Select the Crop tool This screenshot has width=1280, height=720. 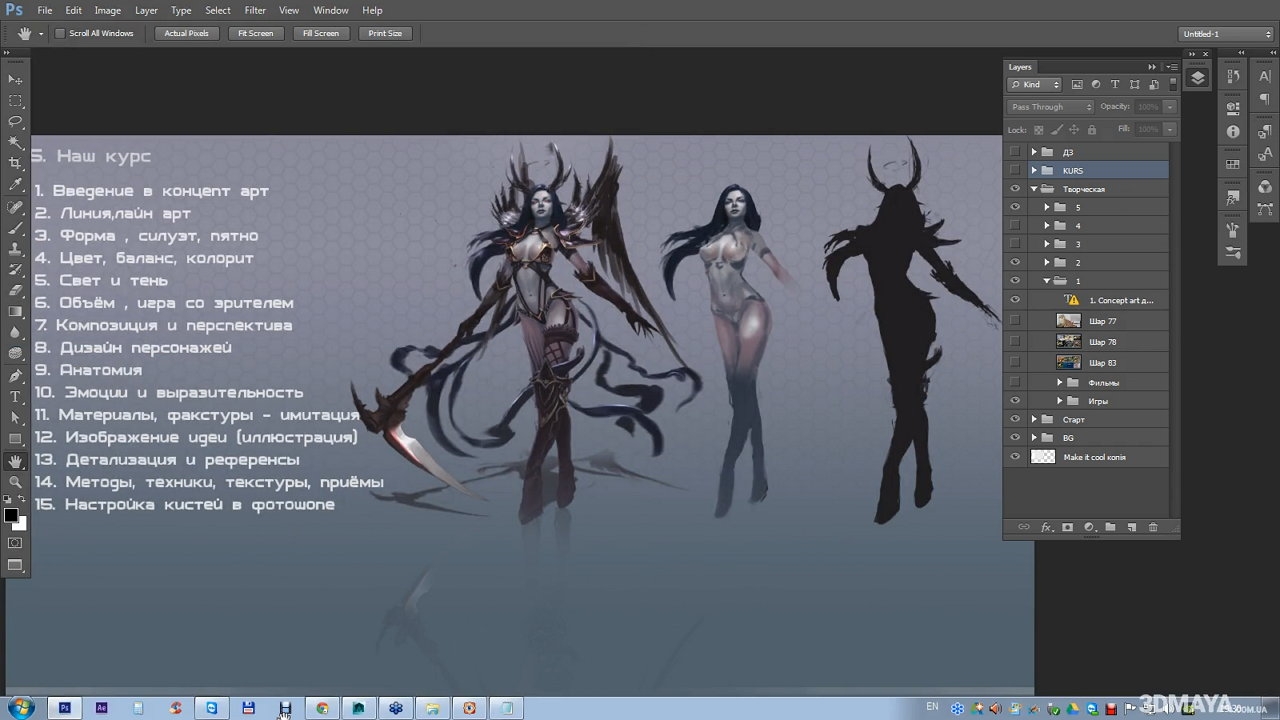point(15,163)
